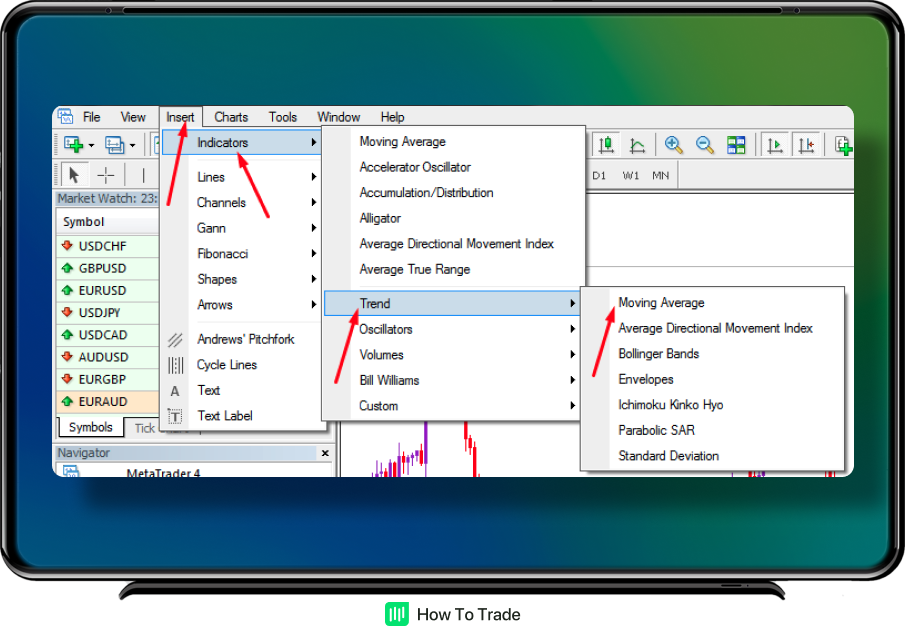Switch to the W1 timeframe
Image resolution: width=906 pixels, height=636 pixels.
click(630, 176)
